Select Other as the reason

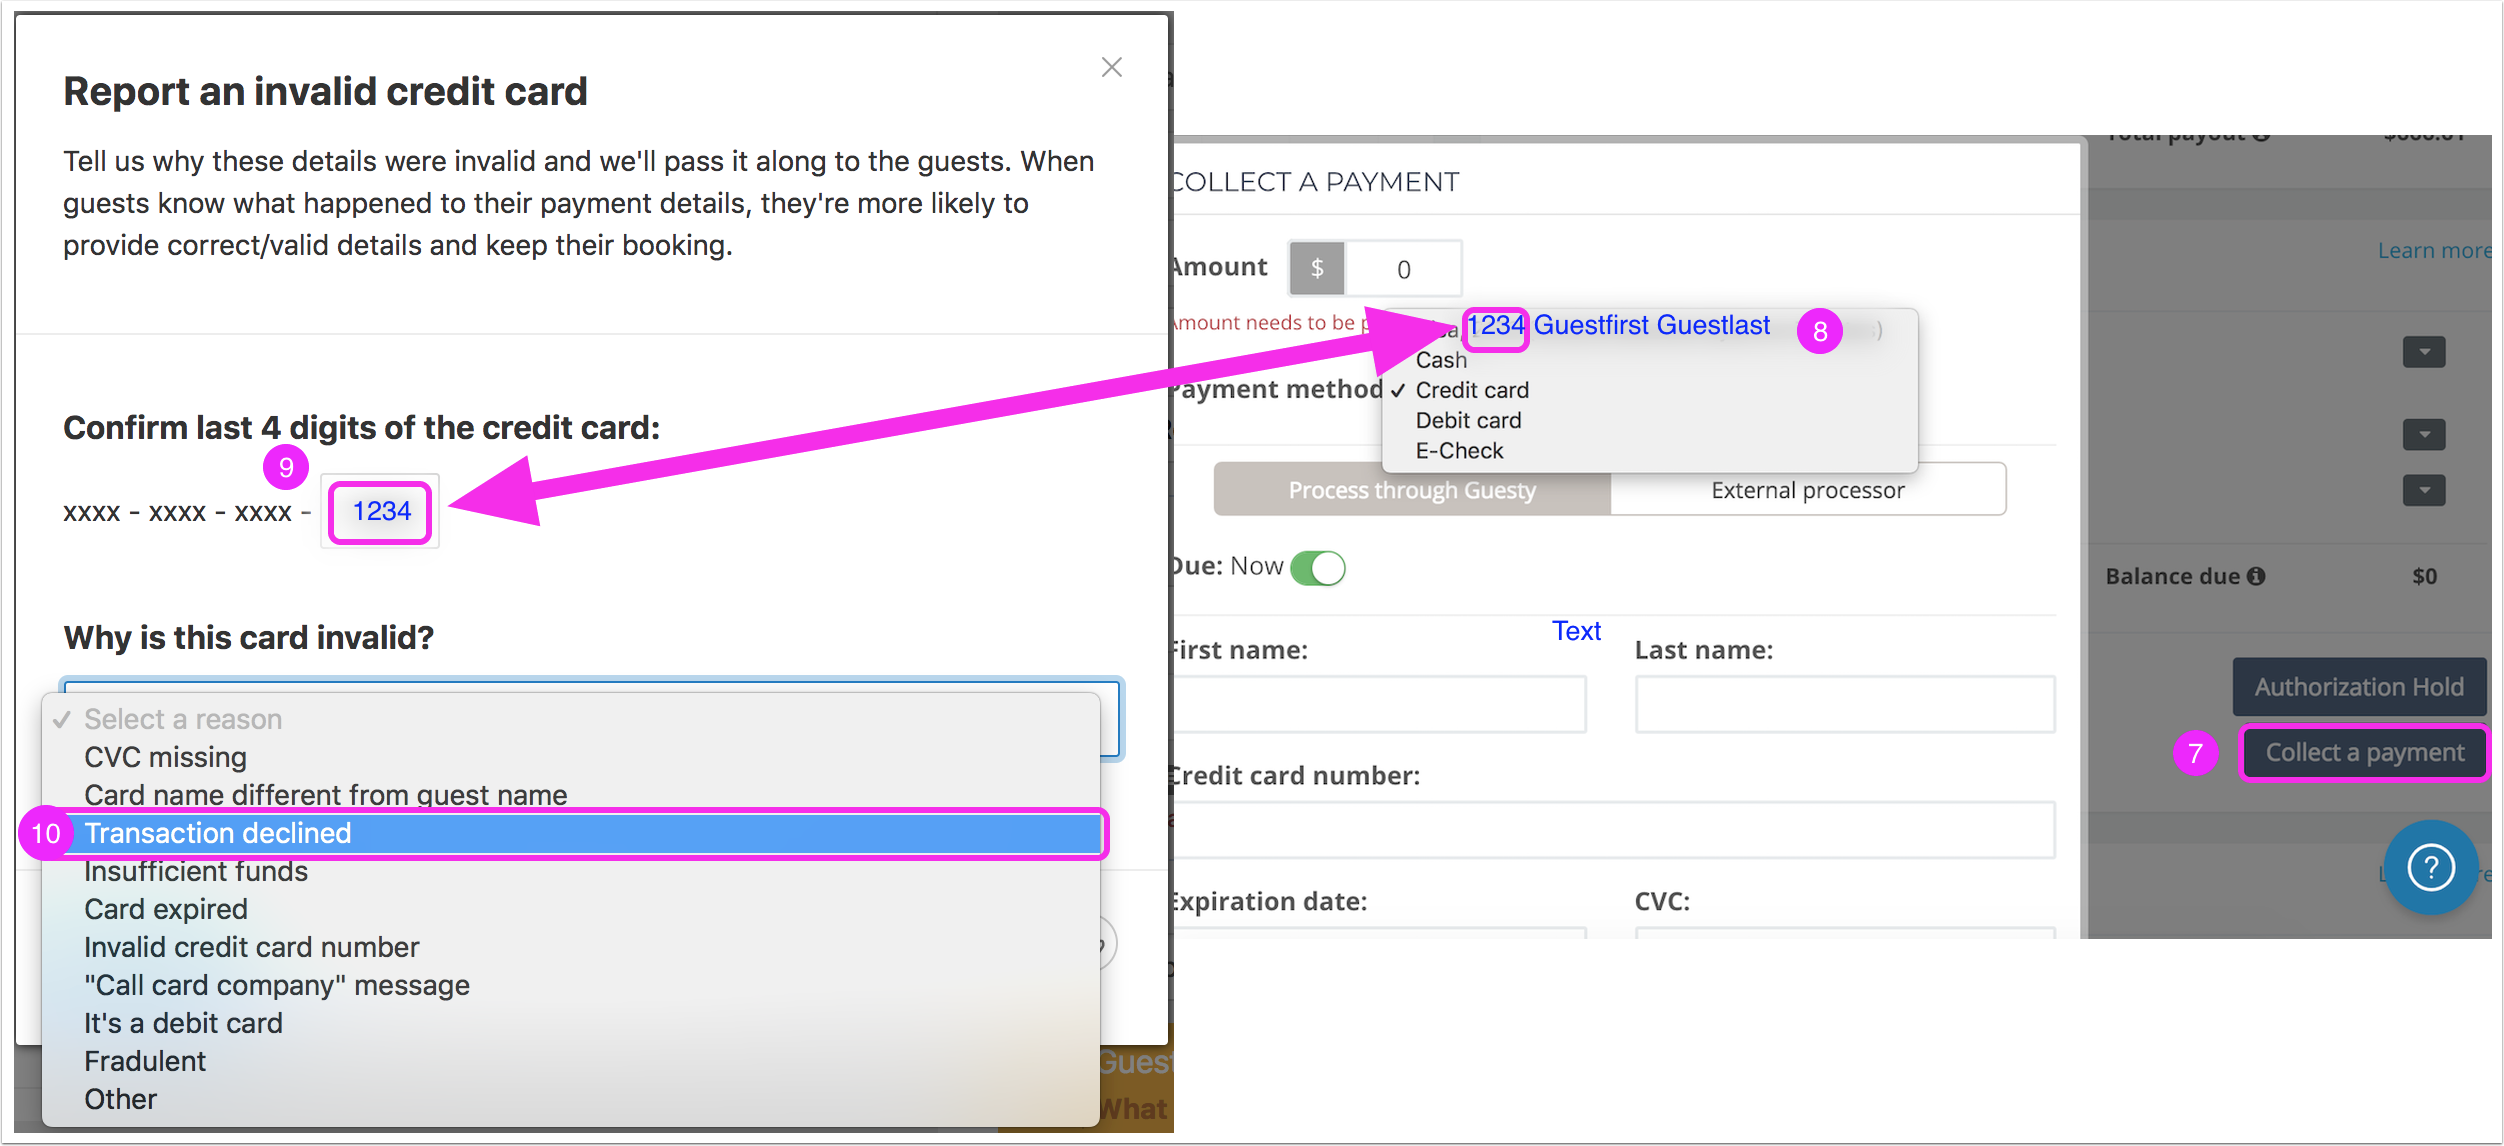pos(572,1099)
